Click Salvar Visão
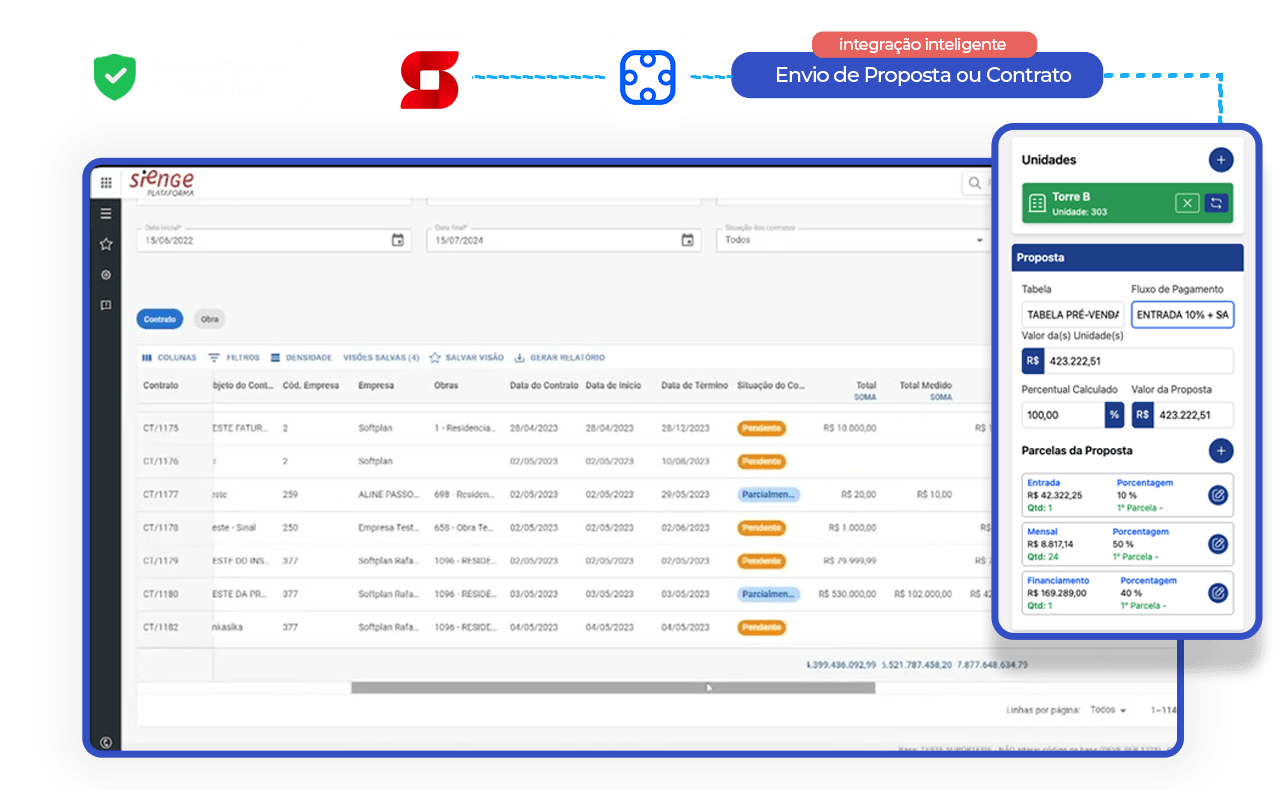 coord(467,358)
